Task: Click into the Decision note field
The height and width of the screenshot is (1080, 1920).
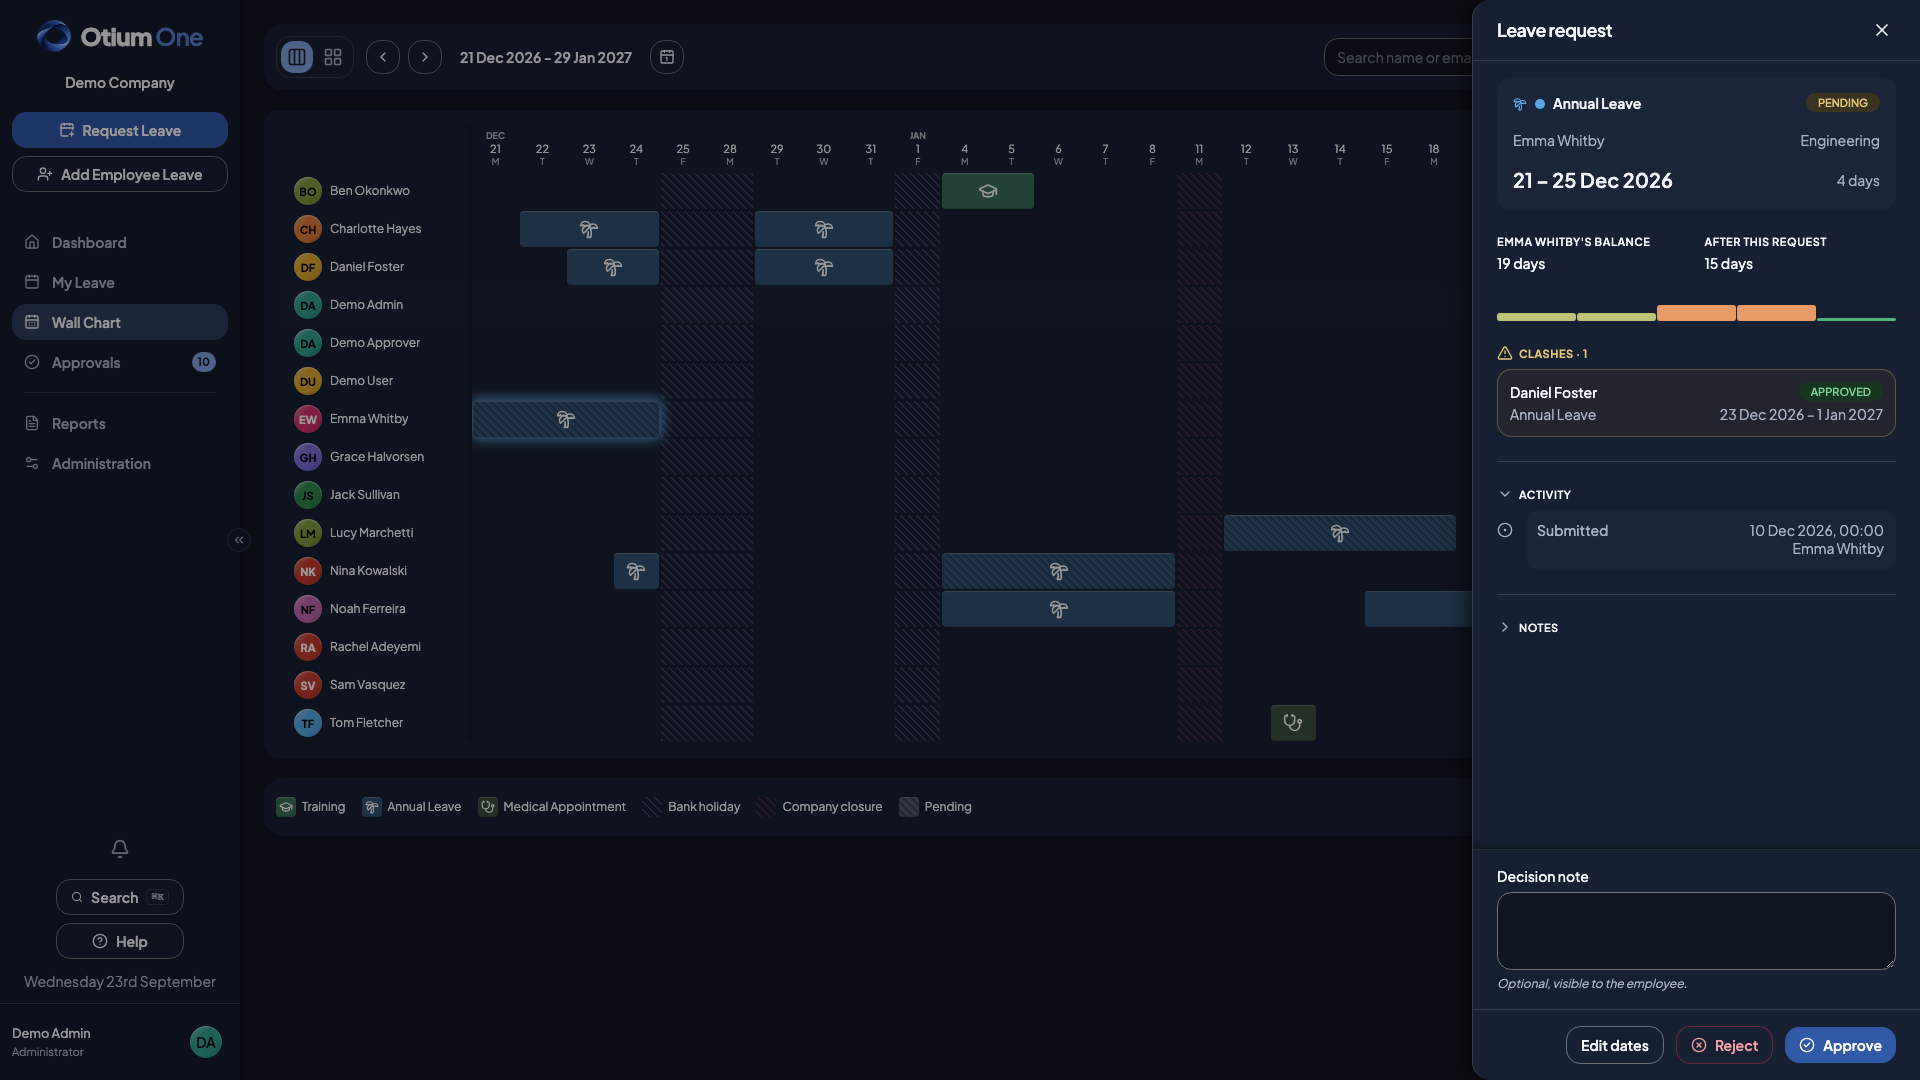Action: 1696,930
